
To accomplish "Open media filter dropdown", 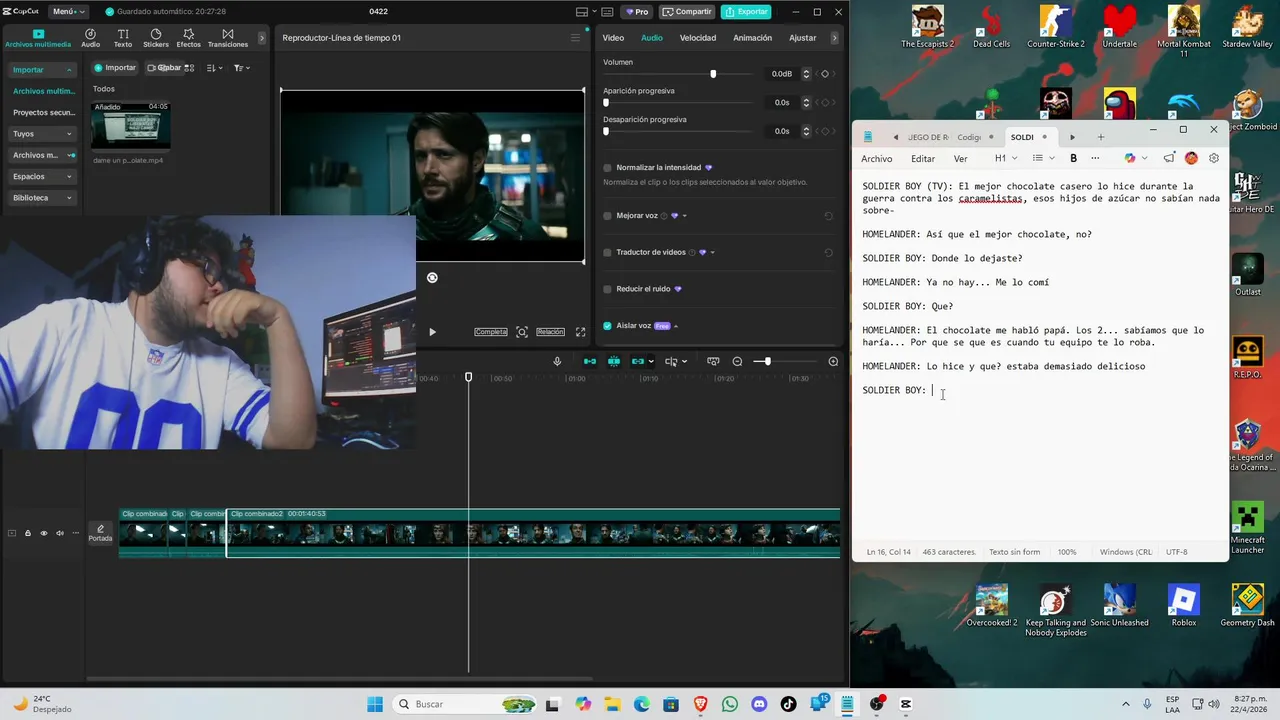I will [242, 68].
